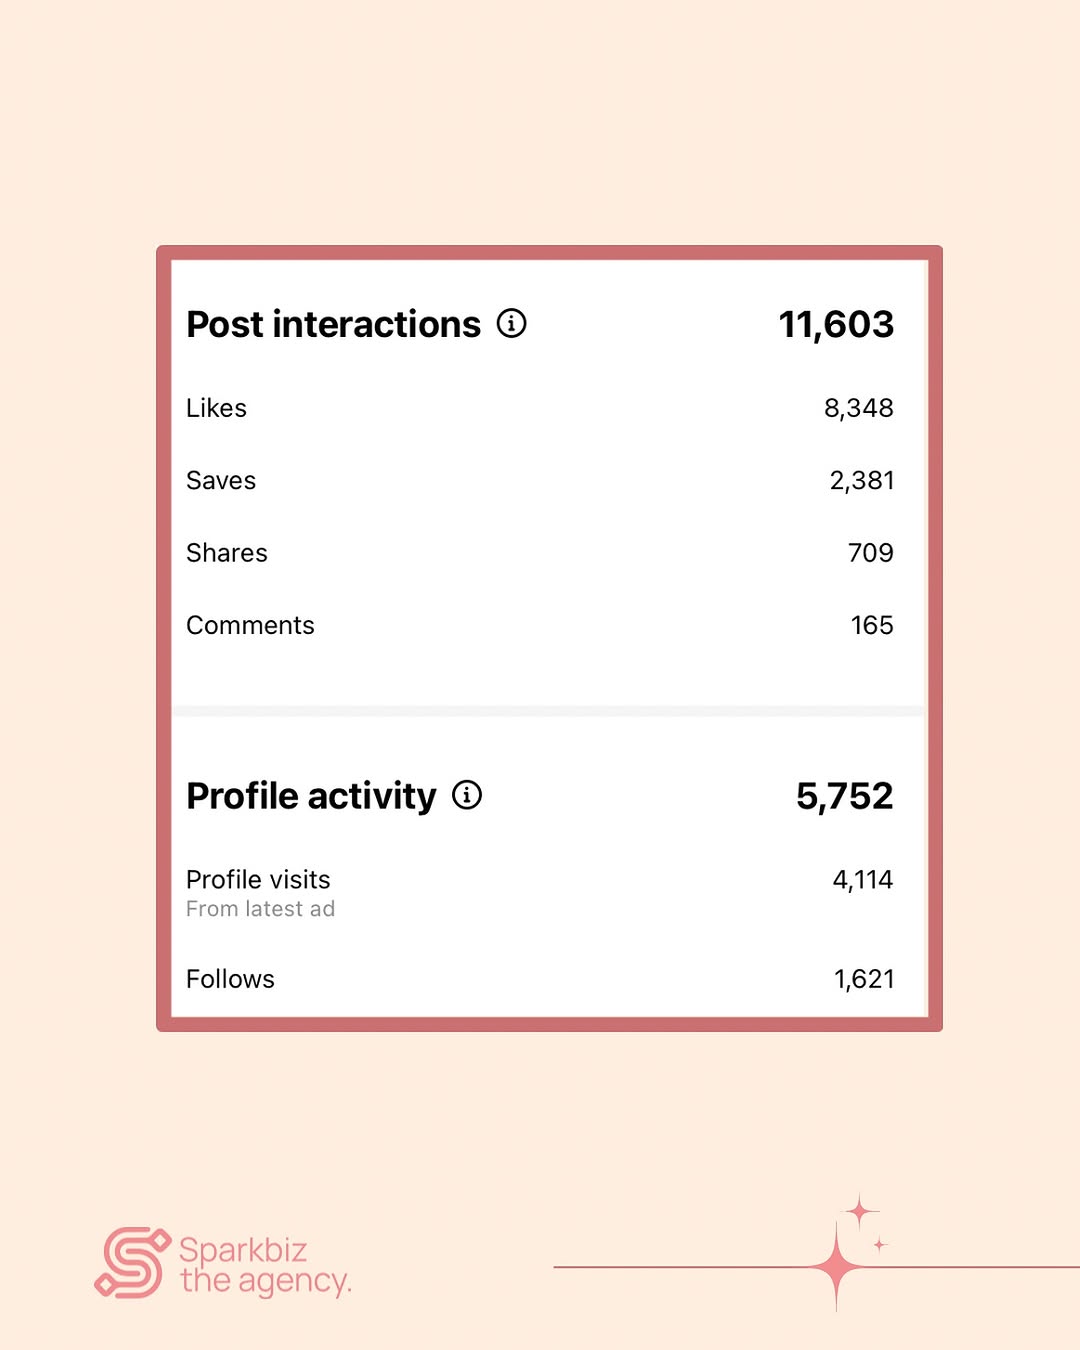The height and width of the screenshot is (1350, 1080).
Task: Select the Post interactions heading
Action: pos(334,325)
